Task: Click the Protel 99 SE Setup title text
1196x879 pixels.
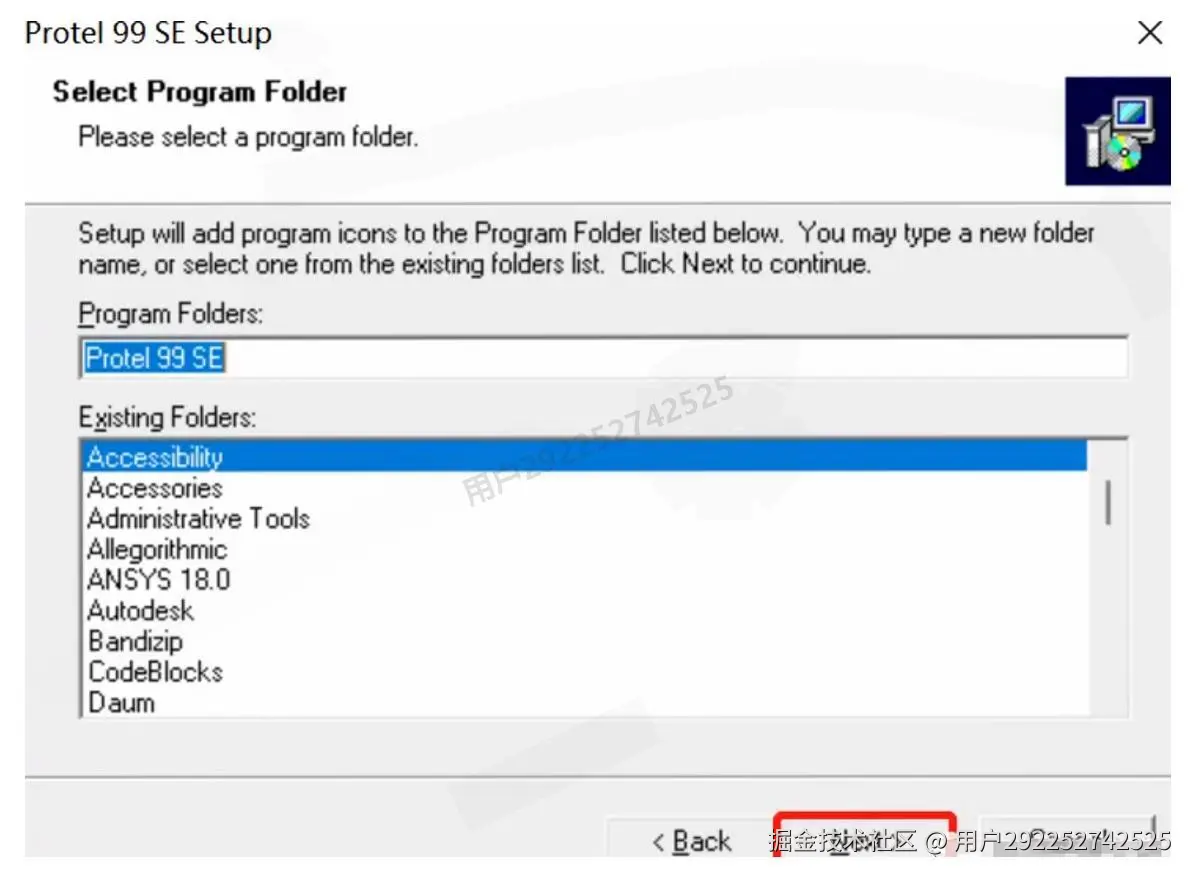Action: click(148, 33)
